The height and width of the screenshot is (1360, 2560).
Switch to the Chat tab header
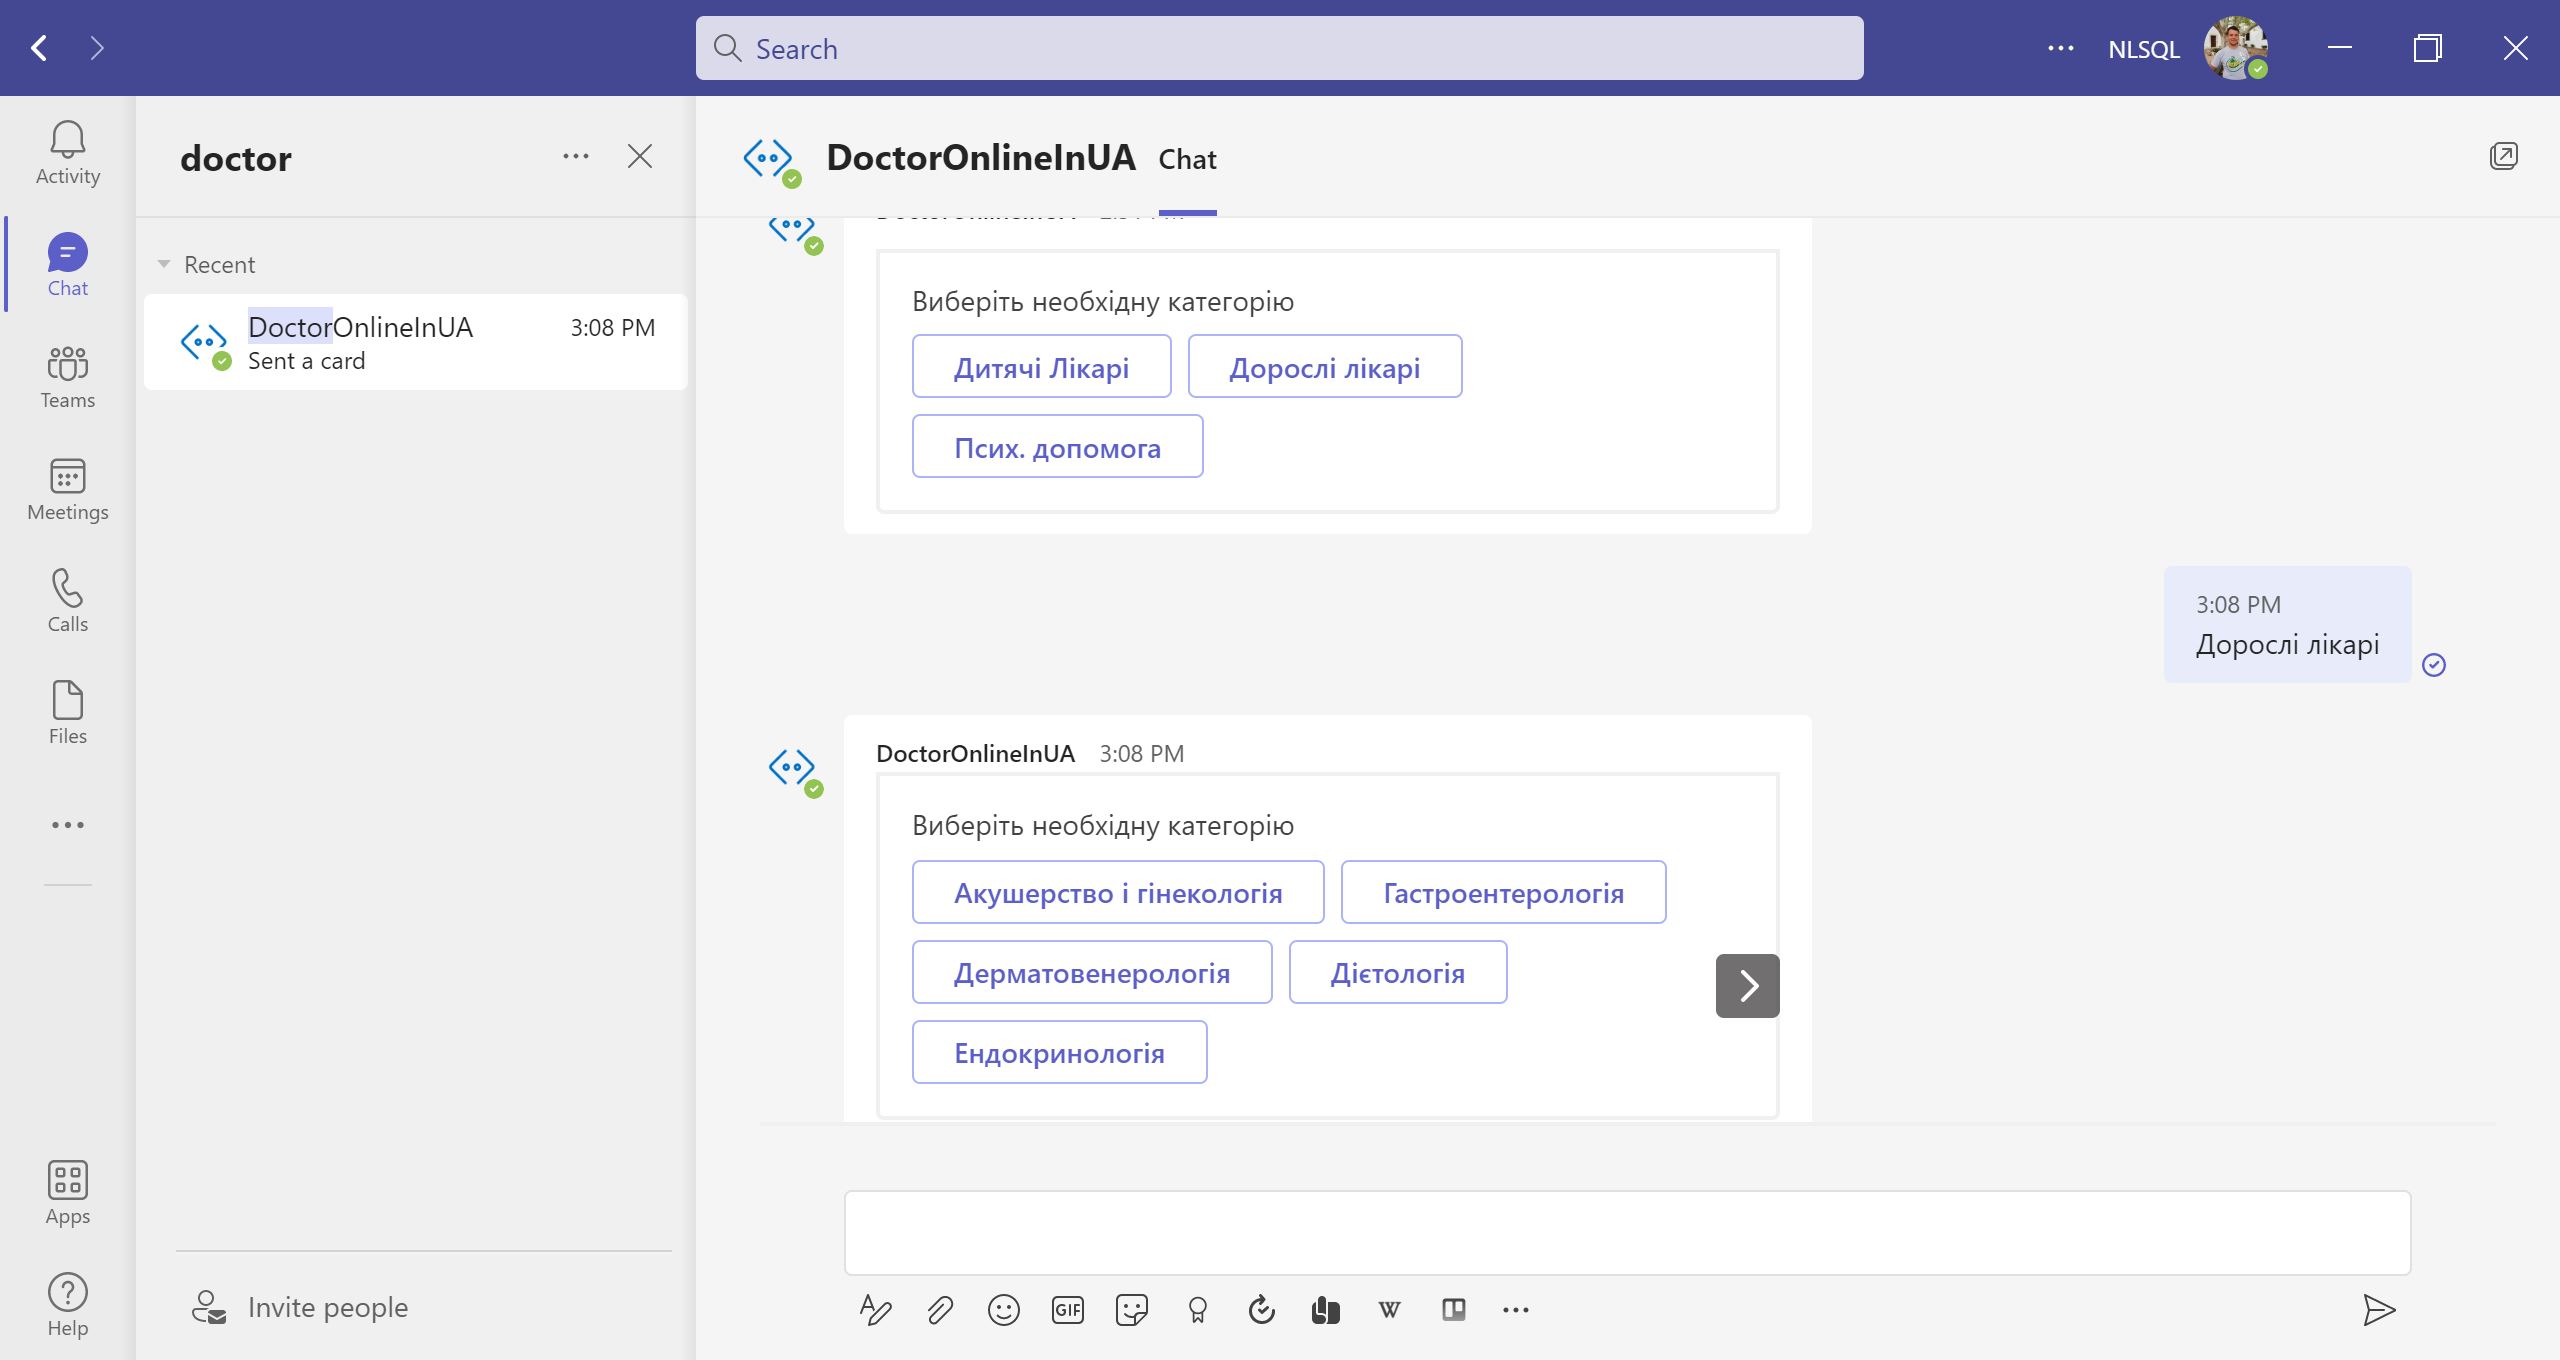pos(1187,160)
